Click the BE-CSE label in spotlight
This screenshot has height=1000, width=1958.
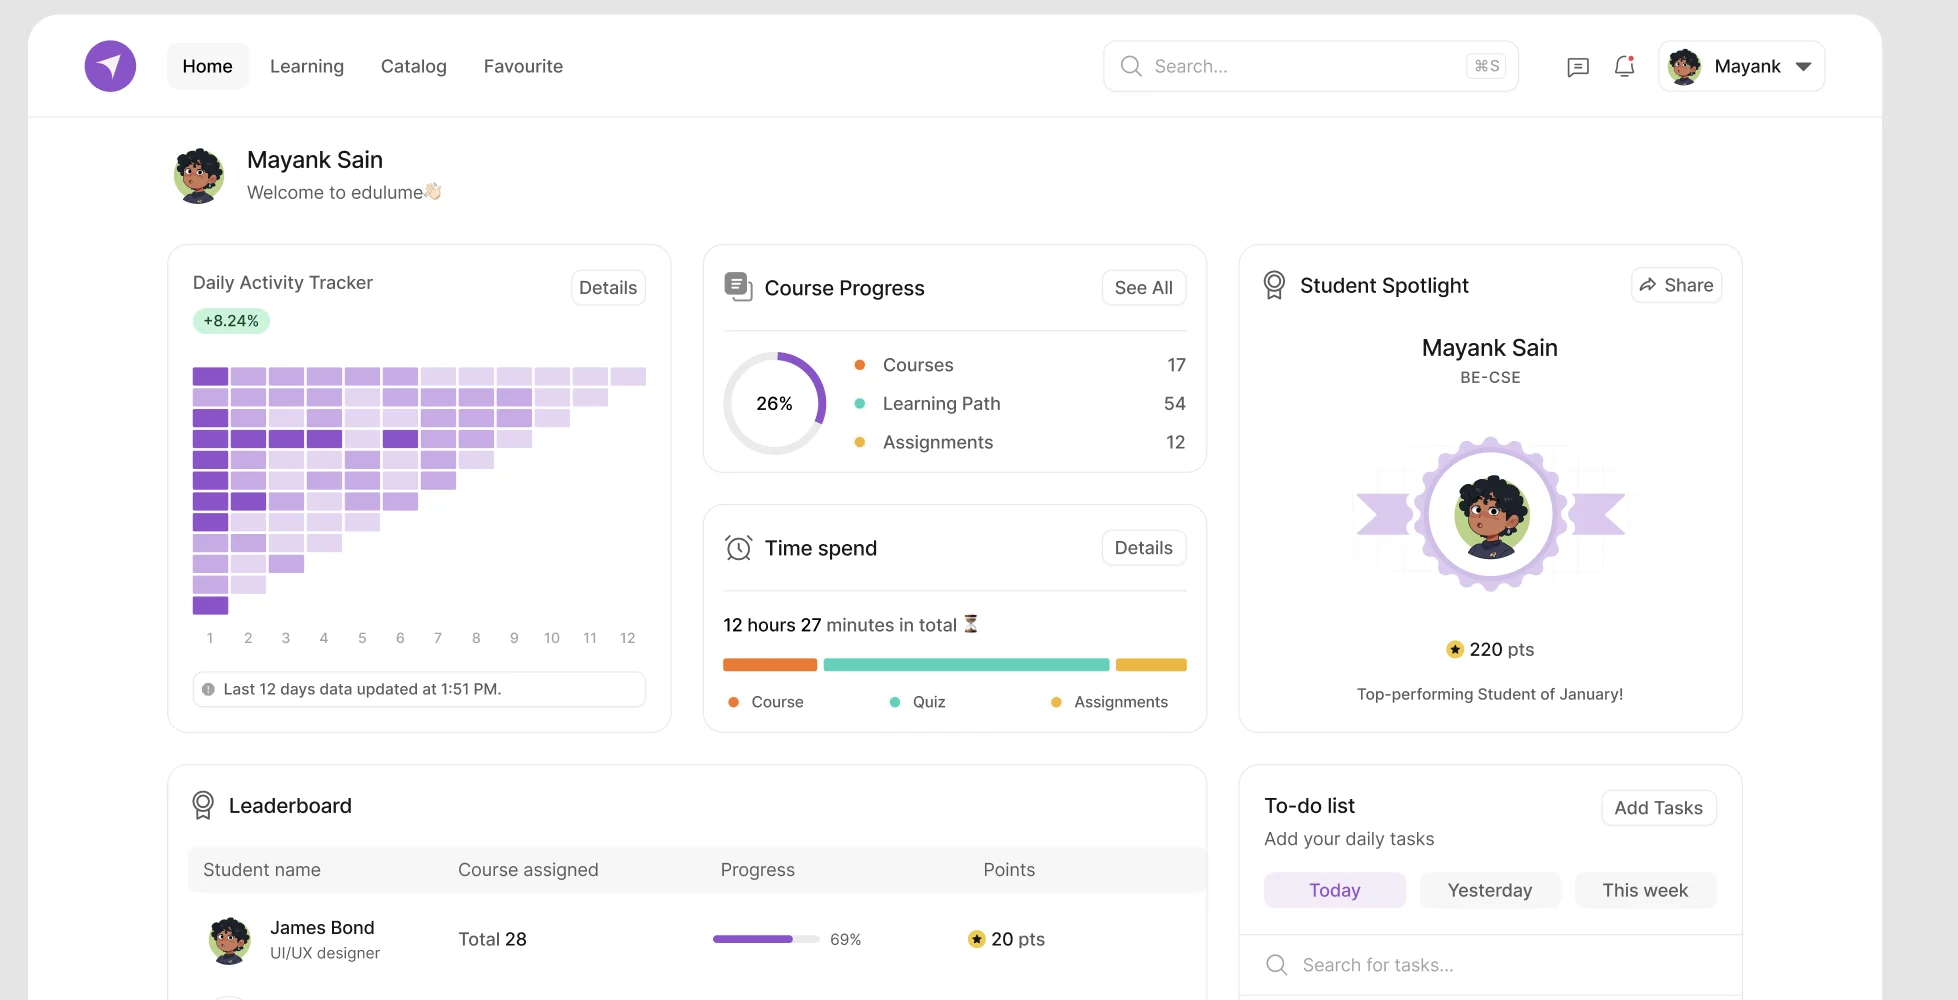click(x=1490, y=378)
